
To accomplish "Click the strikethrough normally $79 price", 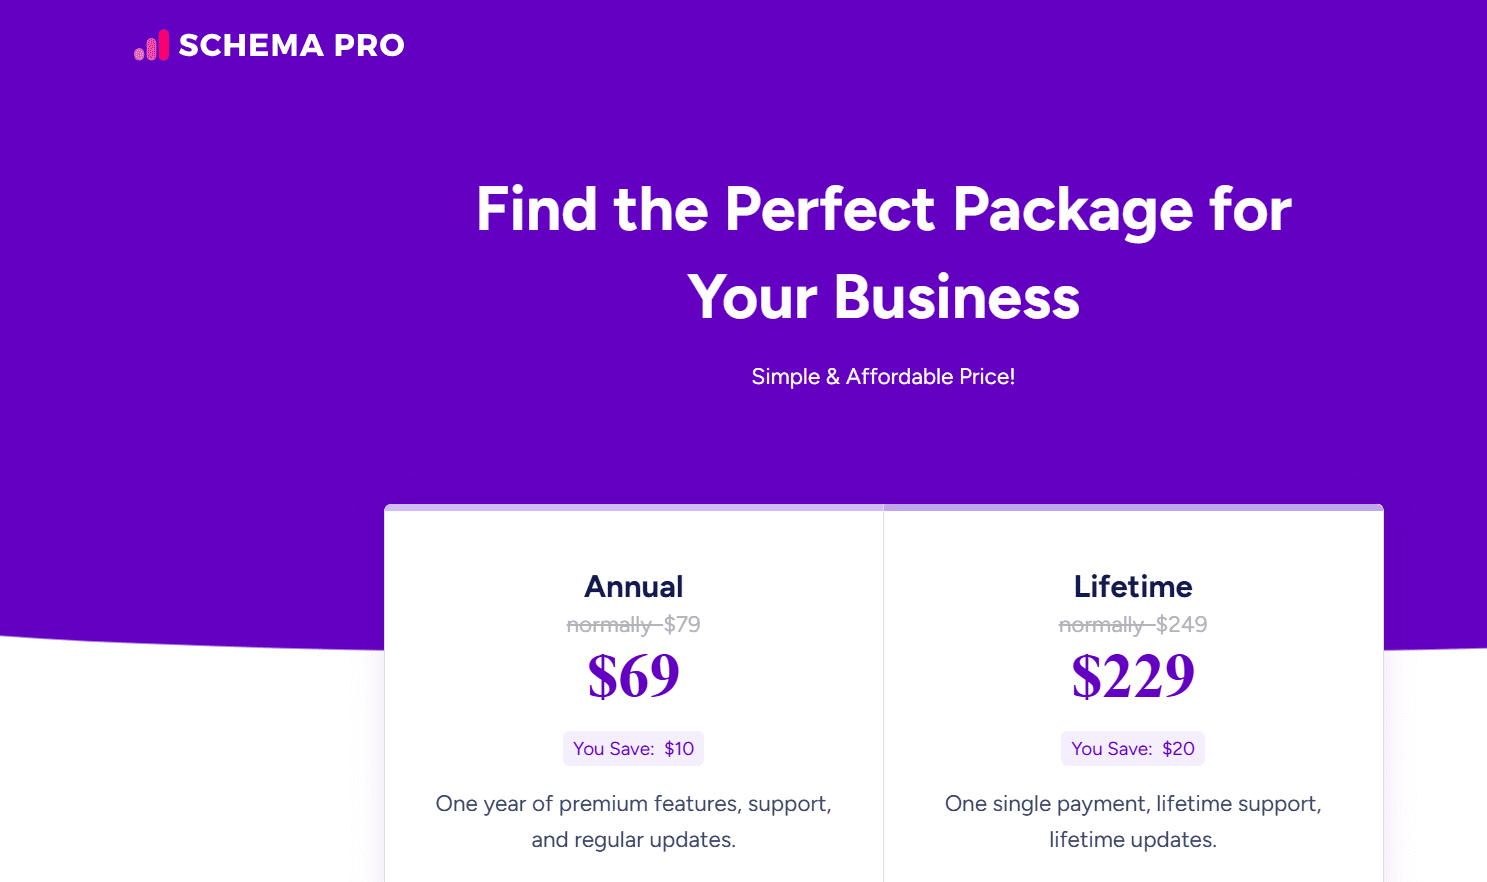I will point(633,623).
